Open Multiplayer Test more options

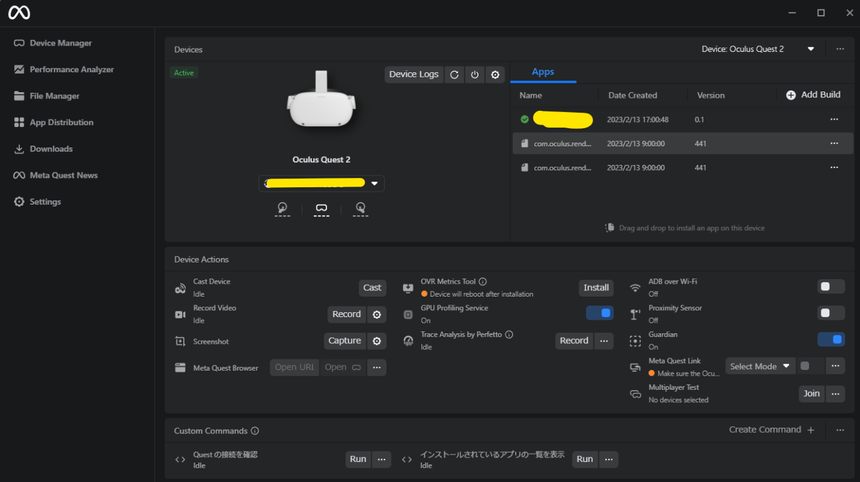point(835,394)
